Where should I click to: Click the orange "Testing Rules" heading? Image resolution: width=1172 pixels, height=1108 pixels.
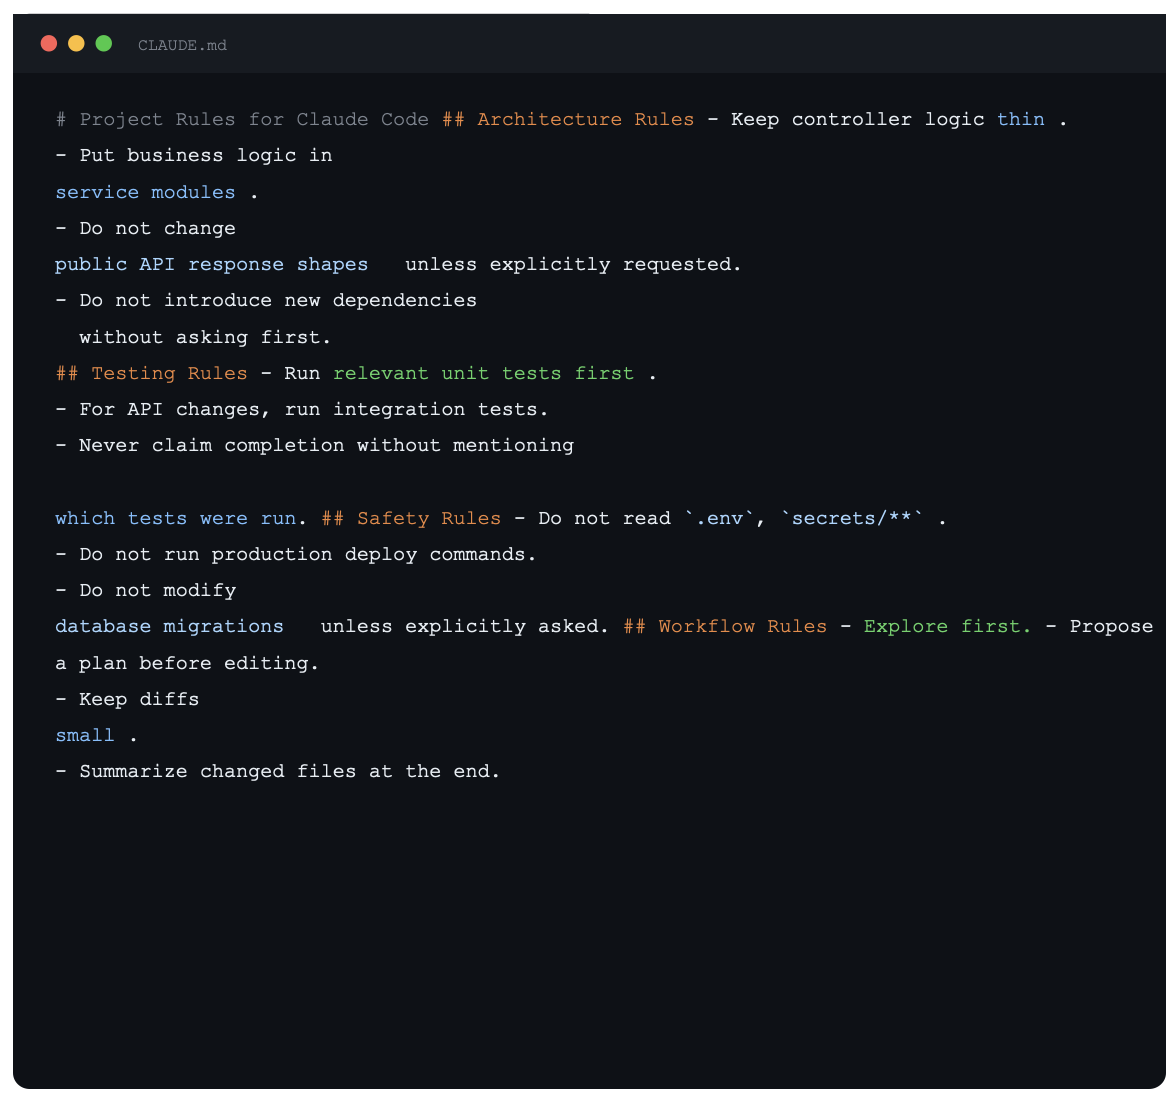click(169, 373)
